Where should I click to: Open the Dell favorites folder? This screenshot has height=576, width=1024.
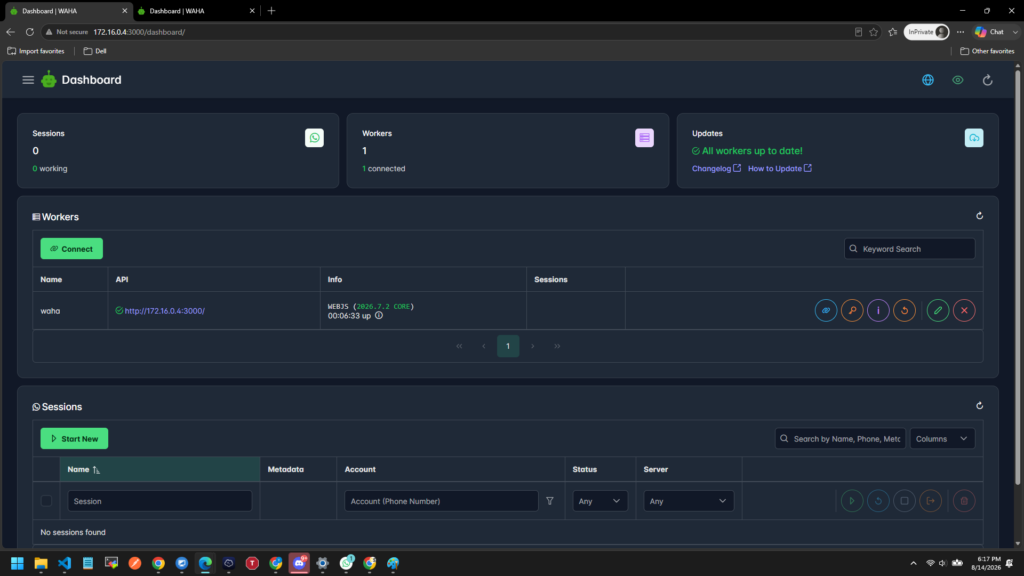pyautogui.click(x=95, y=51)
